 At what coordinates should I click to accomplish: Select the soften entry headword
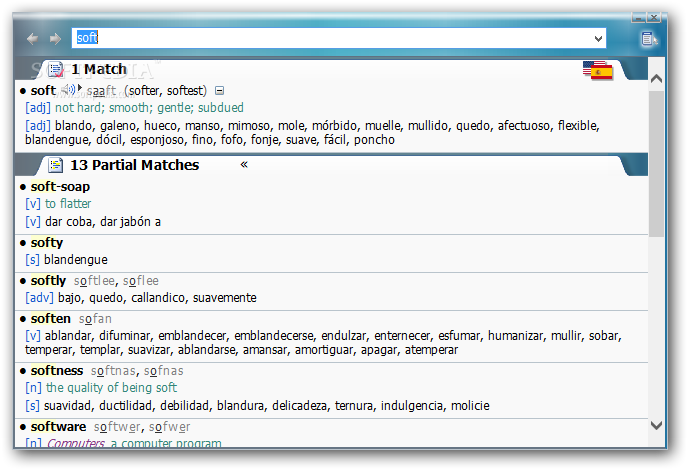click(x=50, y=319)
